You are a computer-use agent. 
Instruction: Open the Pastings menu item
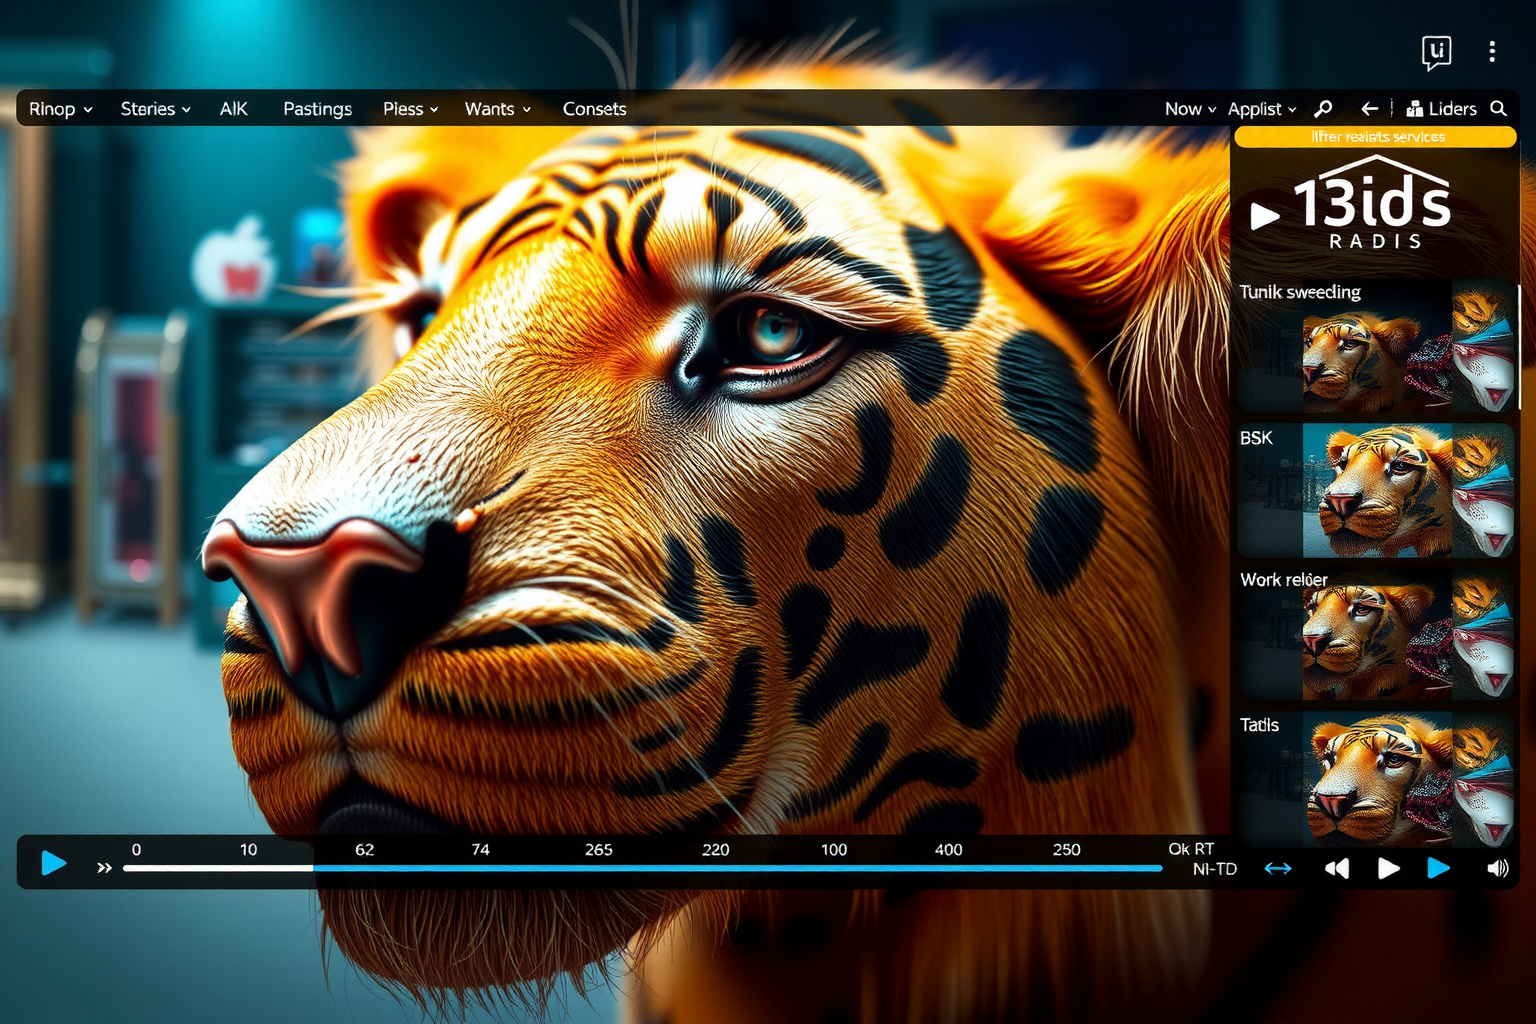point(317,109)
